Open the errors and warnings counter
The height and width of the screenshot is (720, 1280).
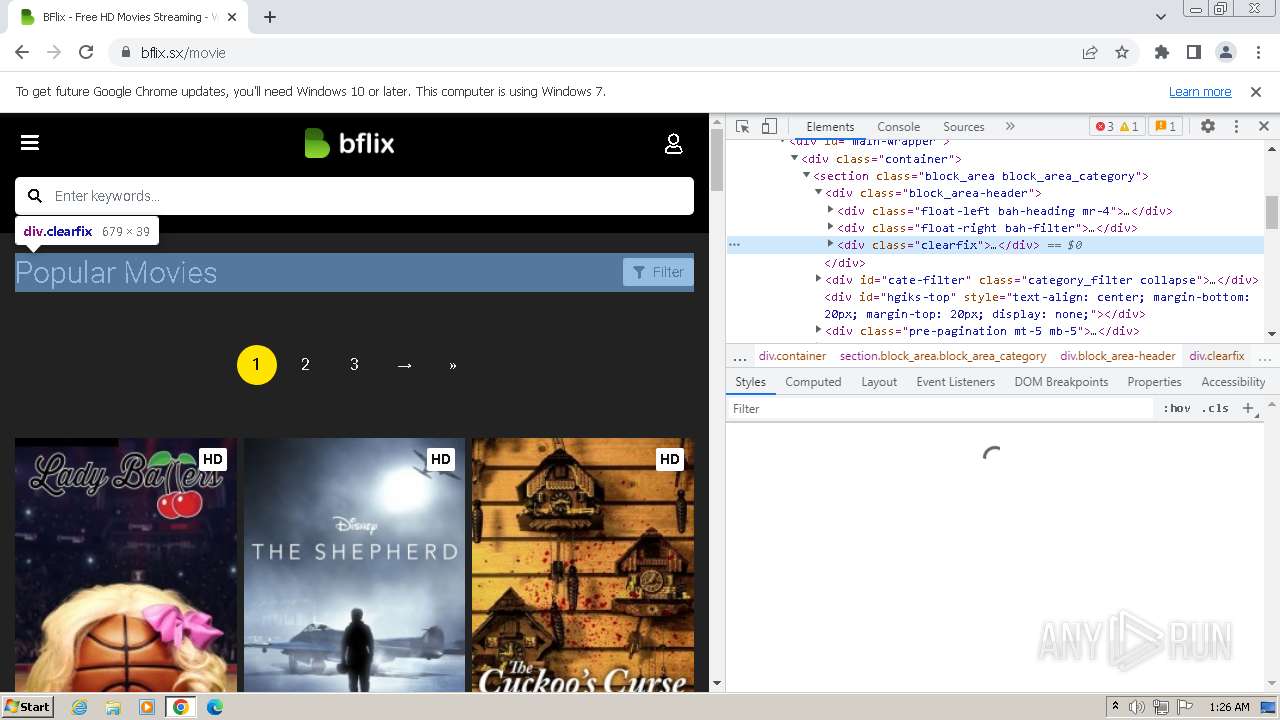pos(1117,127)
